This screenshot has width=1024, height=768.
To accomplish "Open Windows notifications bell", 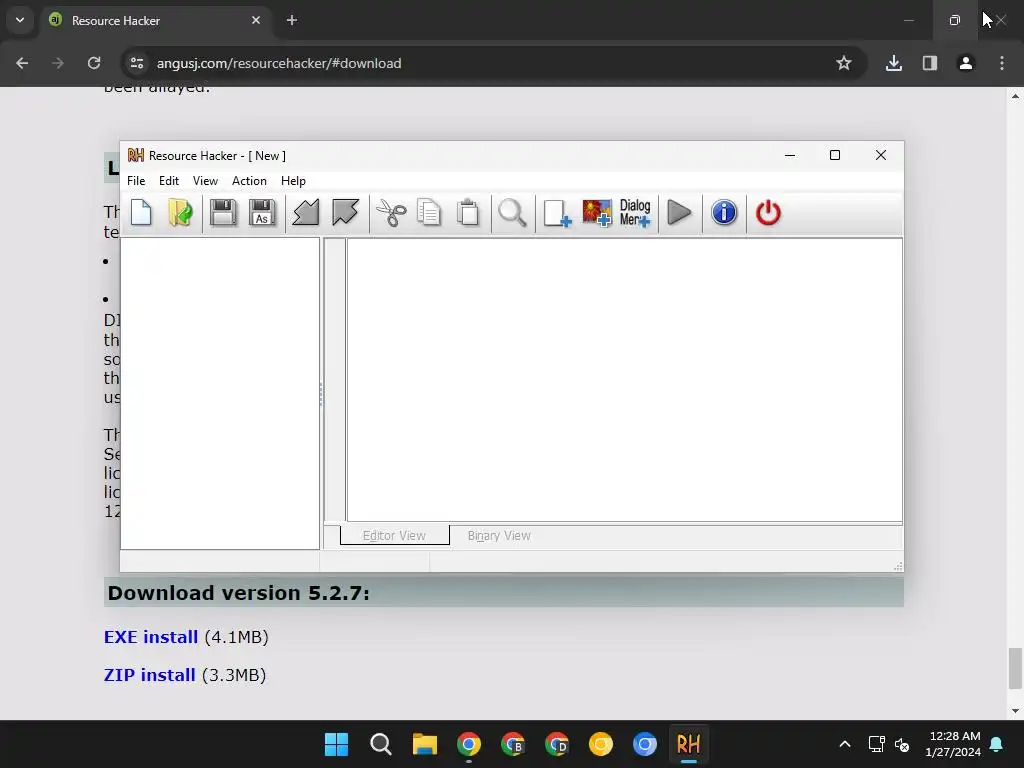I will click(x=997, y=744).
